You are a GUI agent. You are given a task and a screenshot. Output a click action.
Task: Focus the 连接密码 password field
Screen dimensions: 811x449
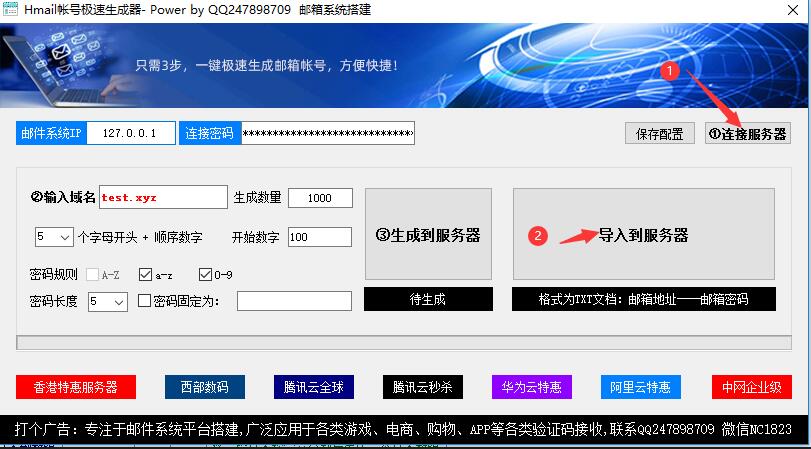327,134
